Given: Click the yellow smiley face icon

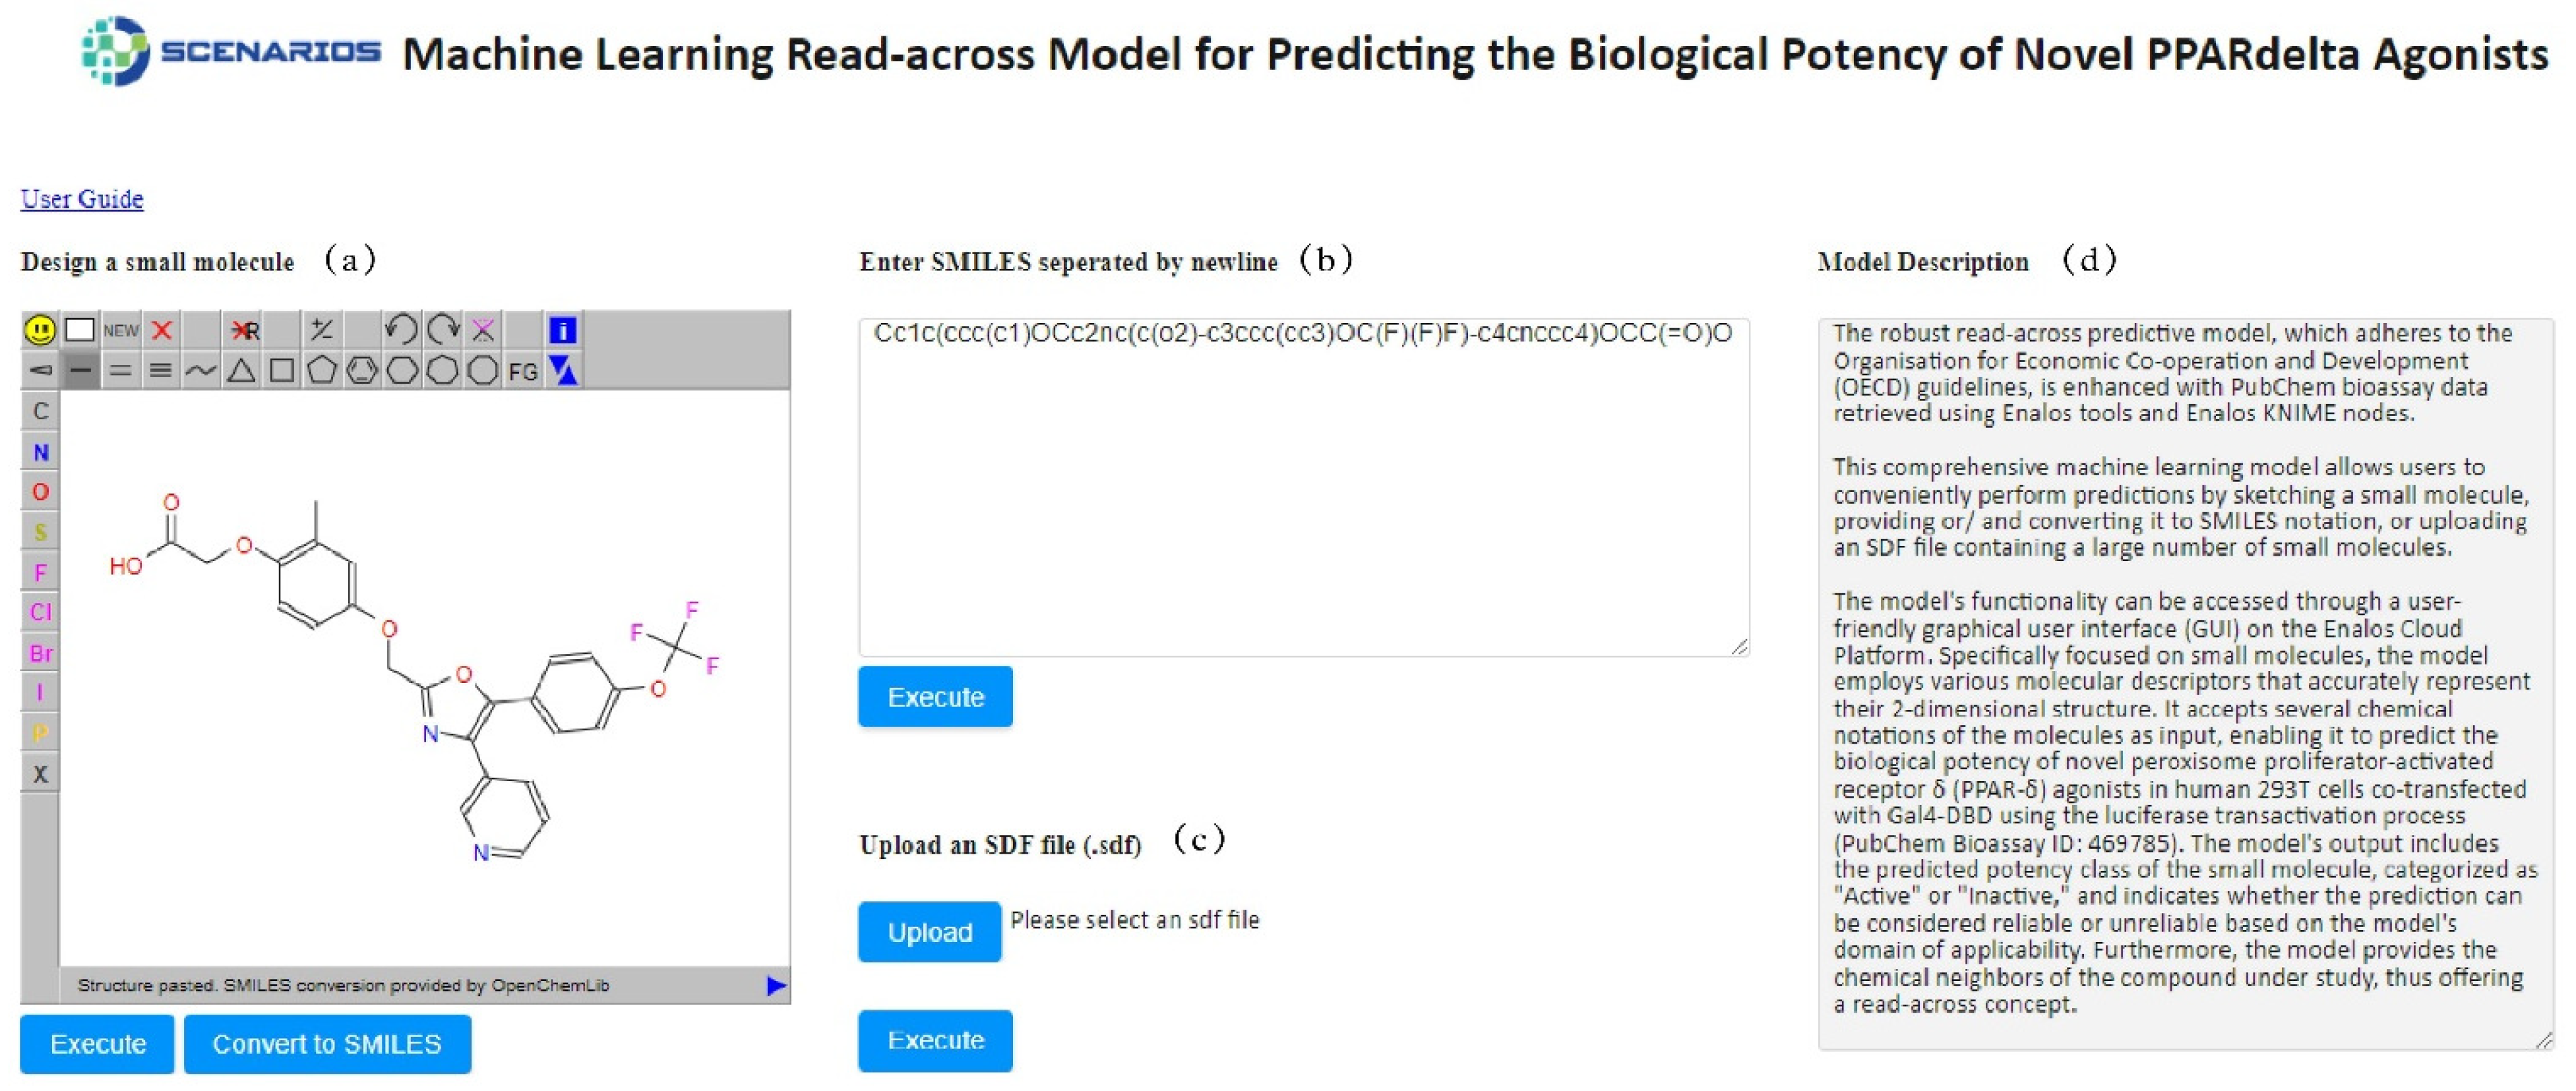Looking at the screenshot, I should (40, 330).
